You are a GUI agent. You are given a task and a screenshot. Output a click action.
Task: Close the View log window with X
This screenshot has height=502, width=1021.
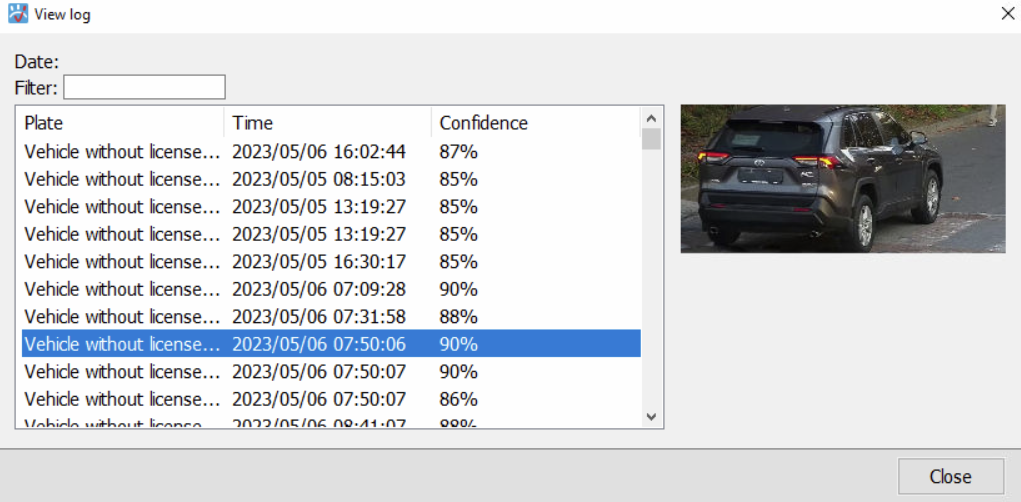click(1007, 13)
